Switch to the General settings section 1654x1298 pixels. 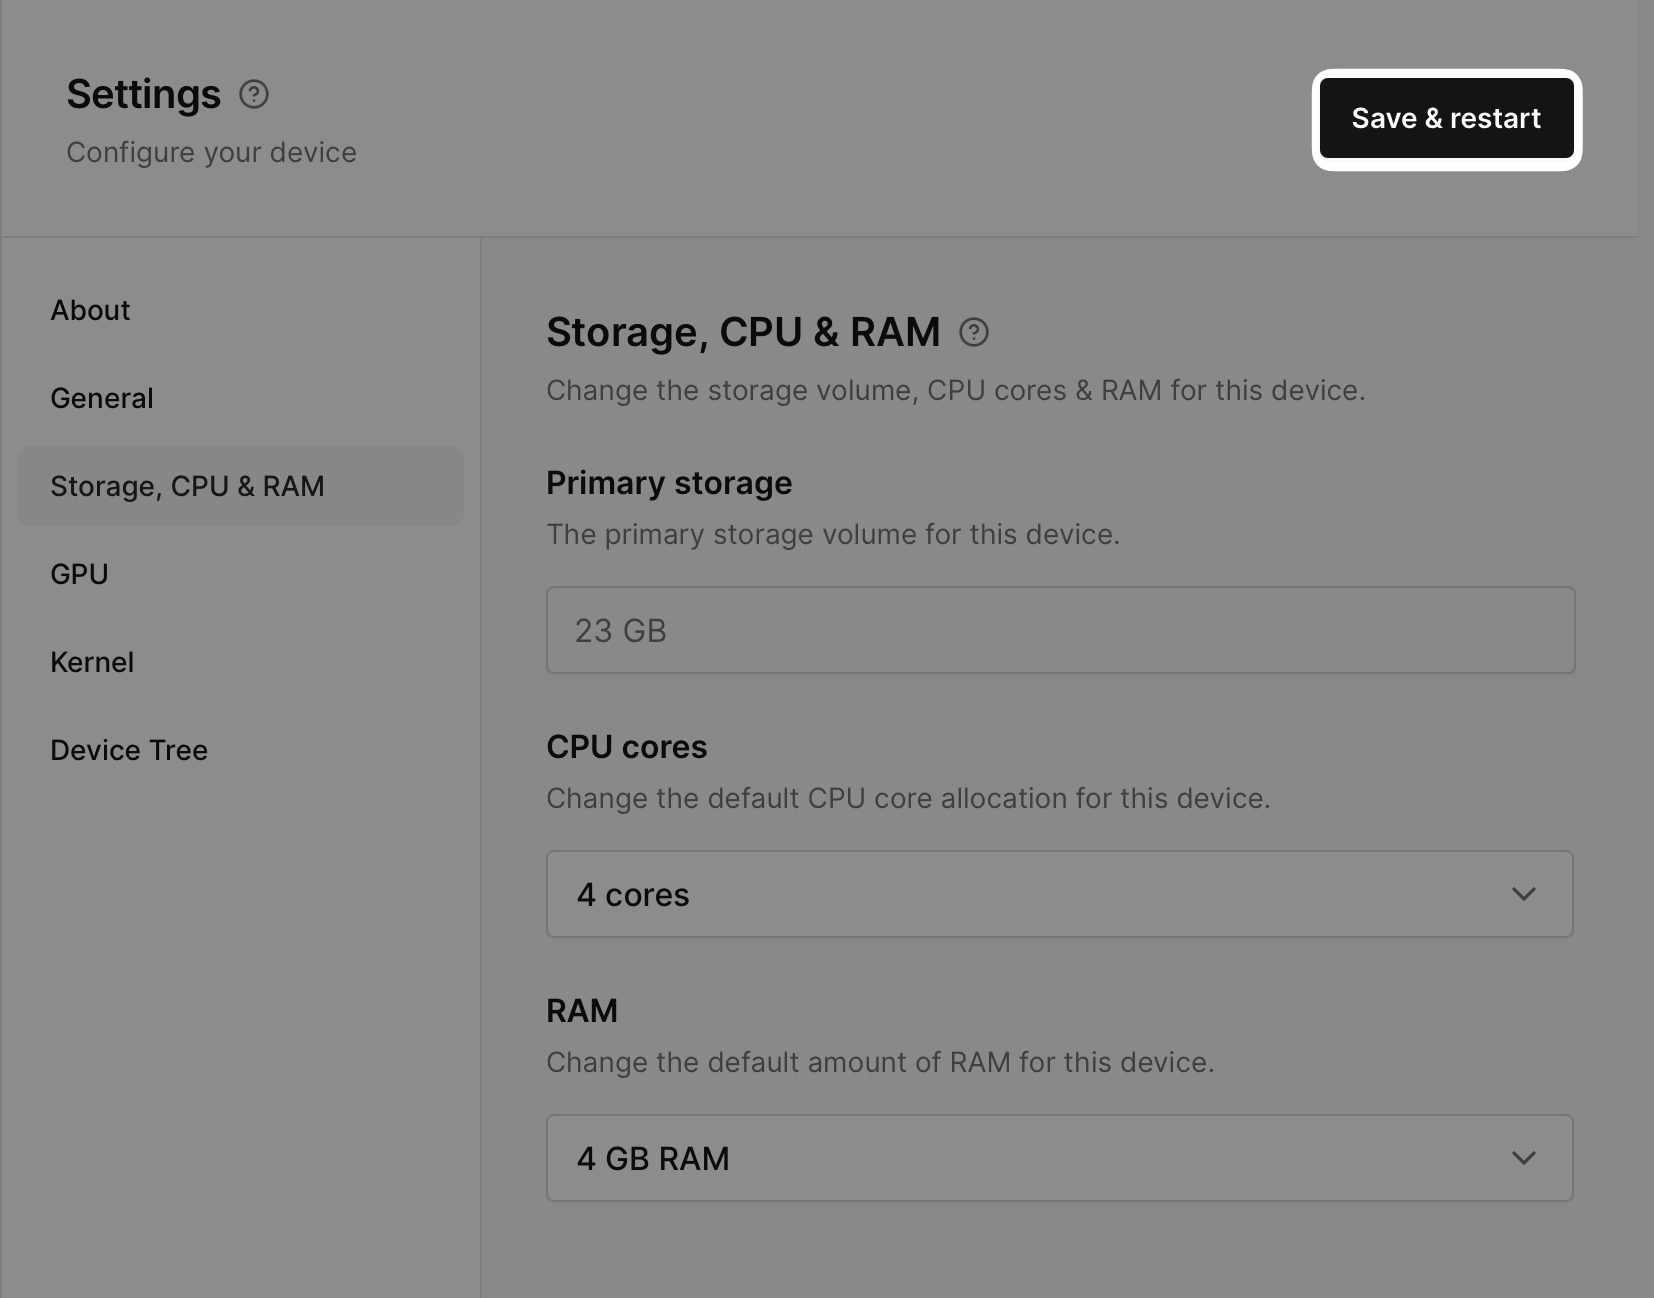[x=101, y=398]
